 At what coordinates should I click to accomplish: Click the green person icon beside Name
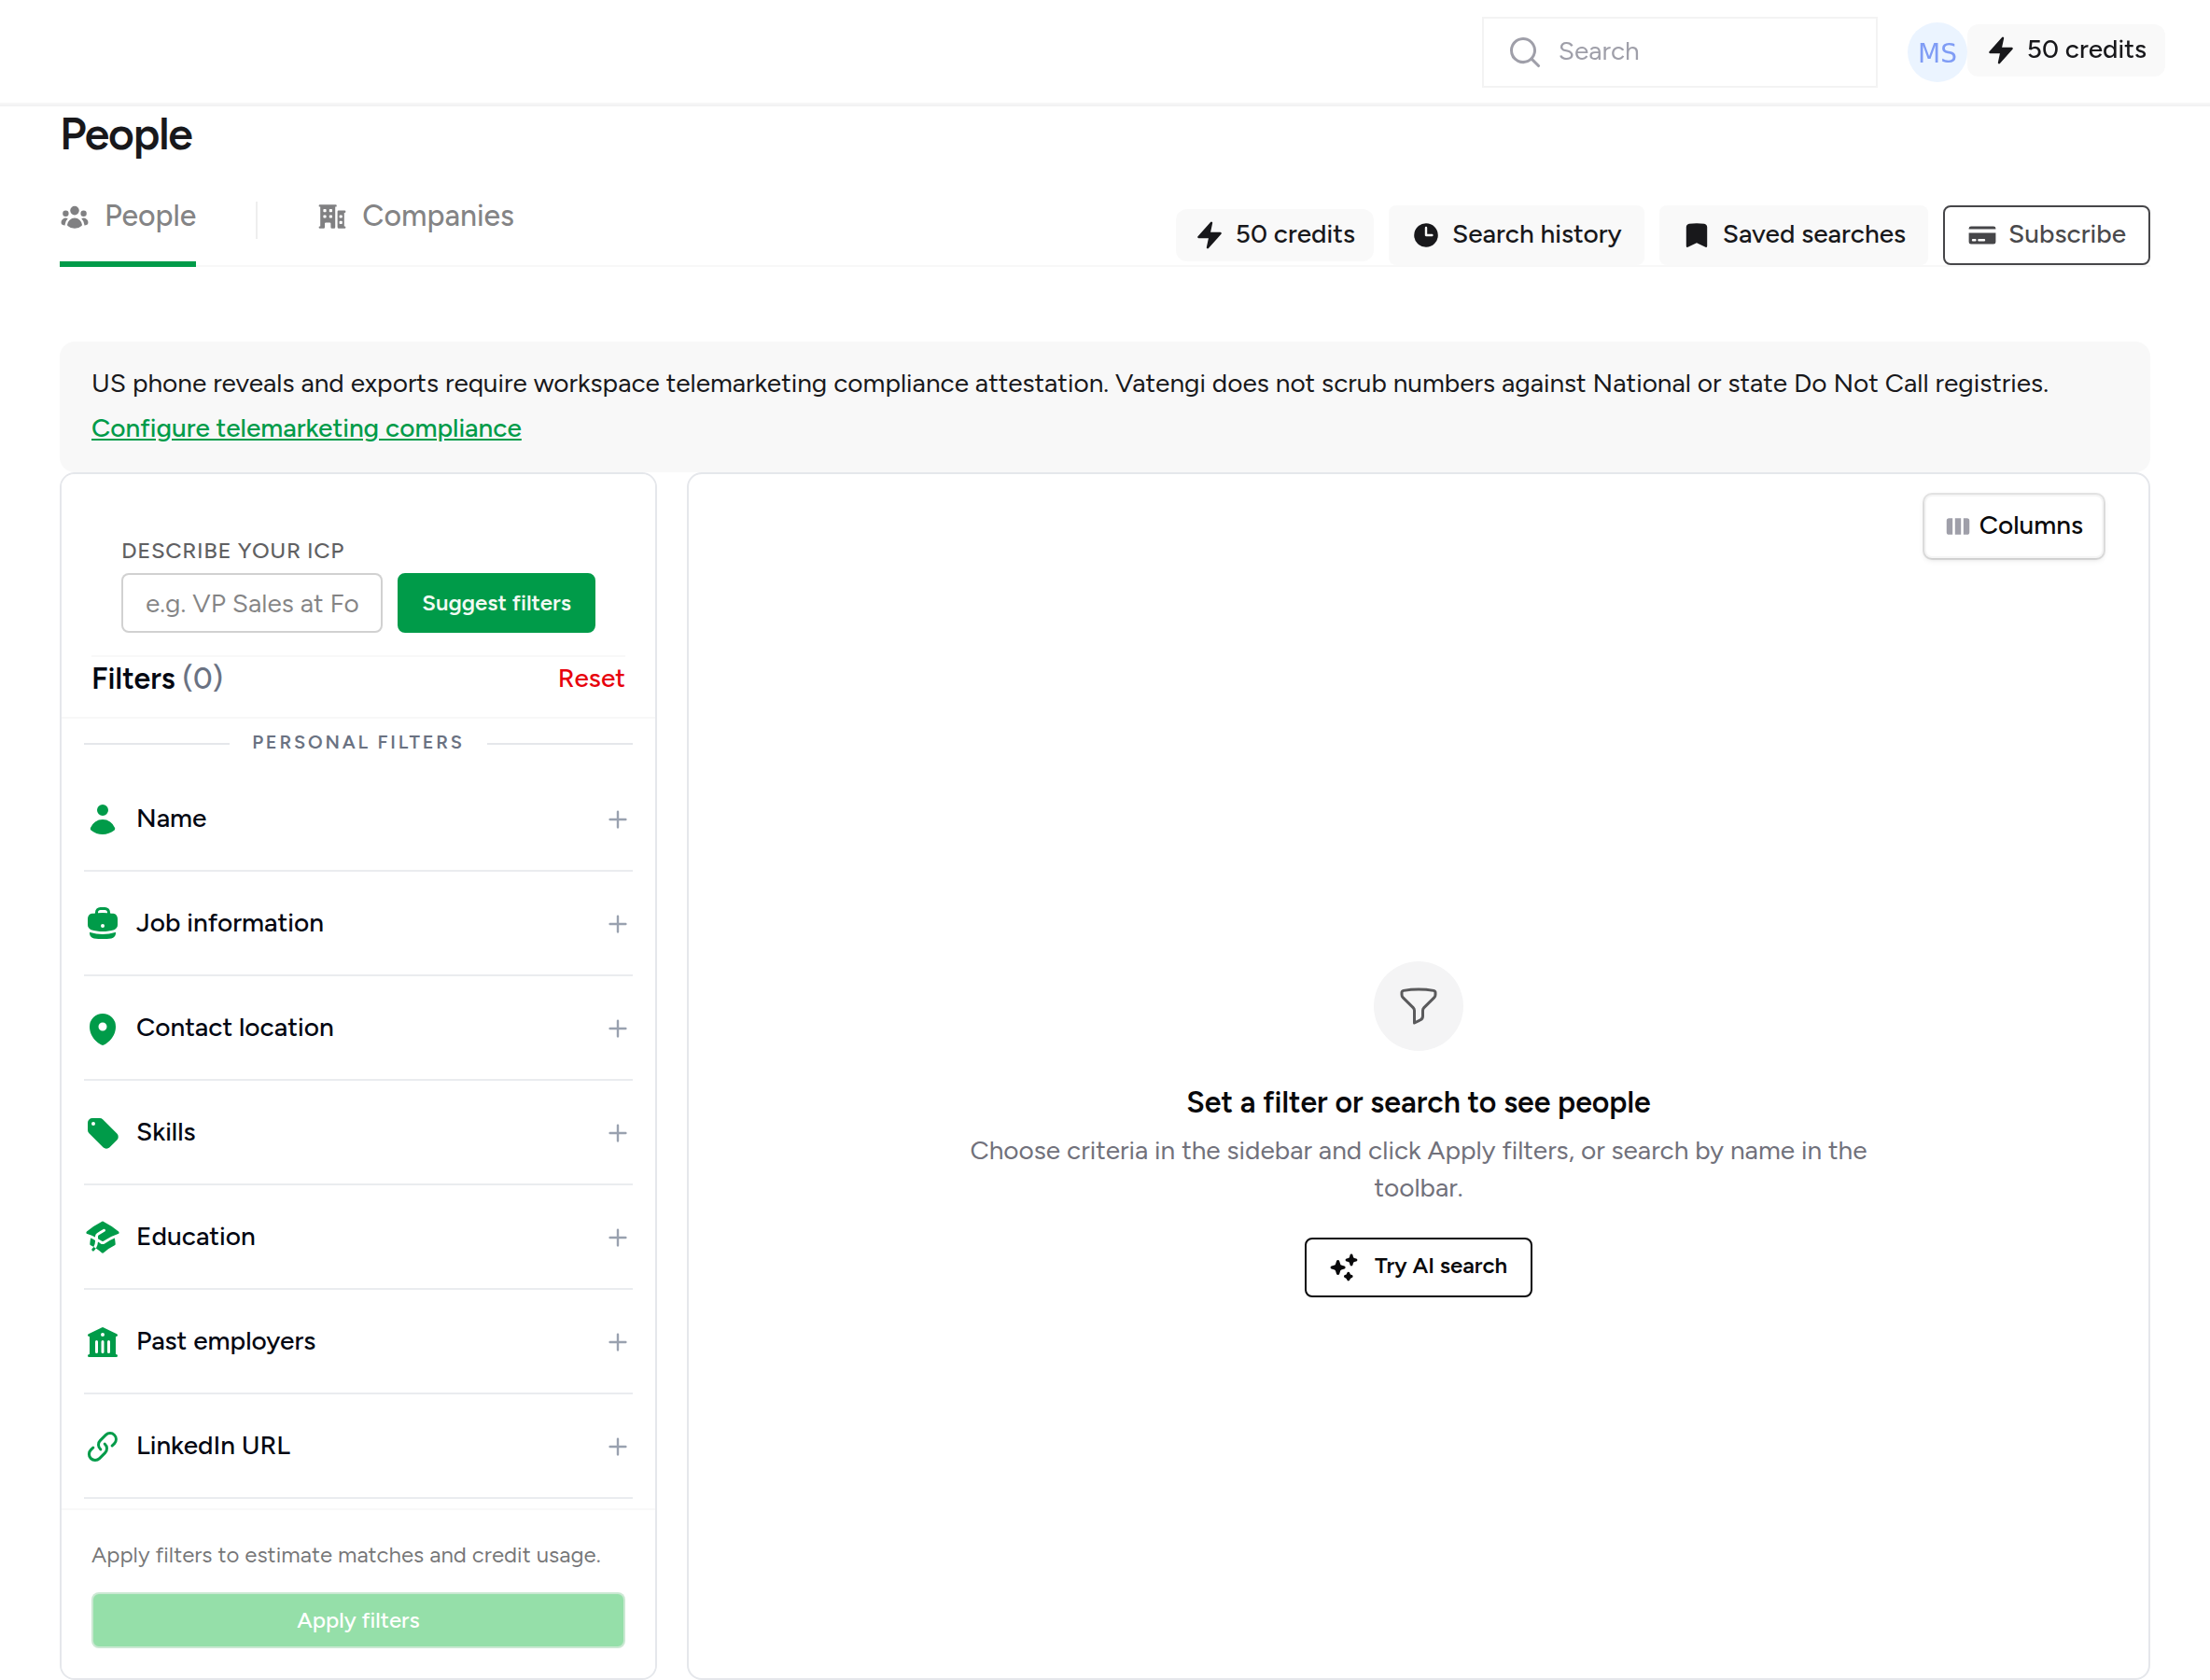click(x=102, y=819)
